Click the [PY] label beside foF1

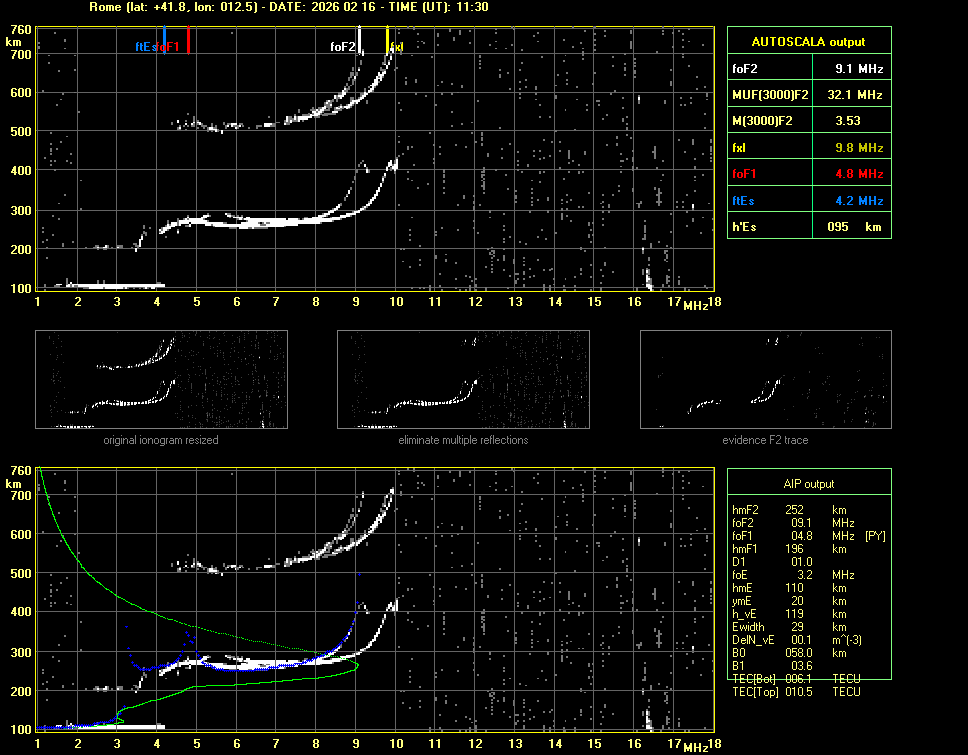coord(875,536)
